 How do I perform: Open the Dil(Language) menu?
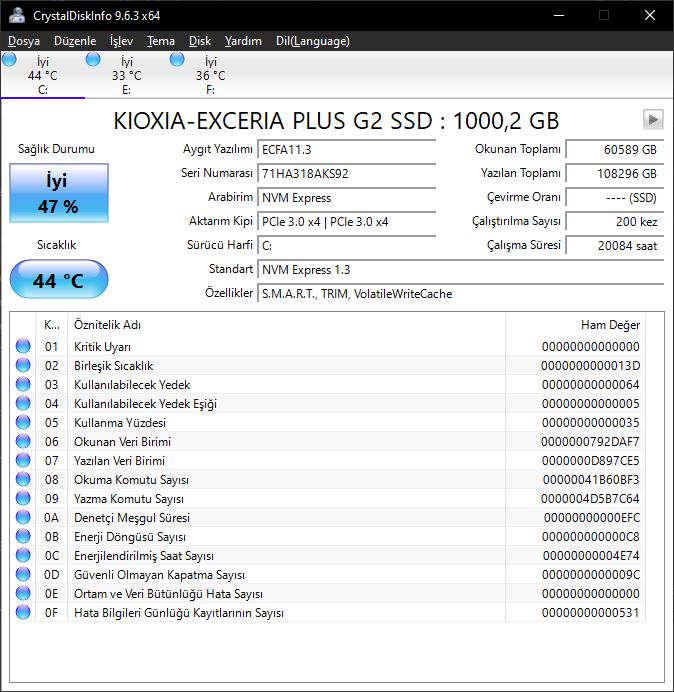click(313, 41)
